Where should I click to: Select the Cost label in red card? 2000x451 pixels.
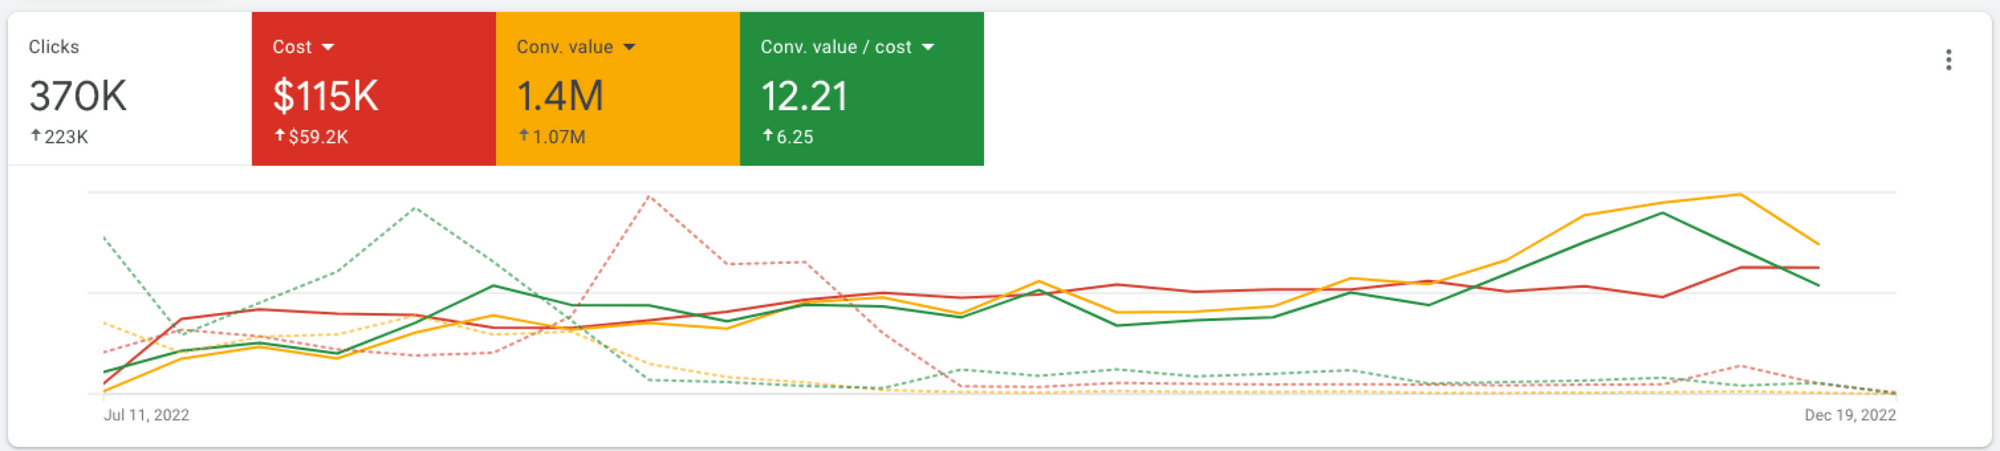coord(292,47)
